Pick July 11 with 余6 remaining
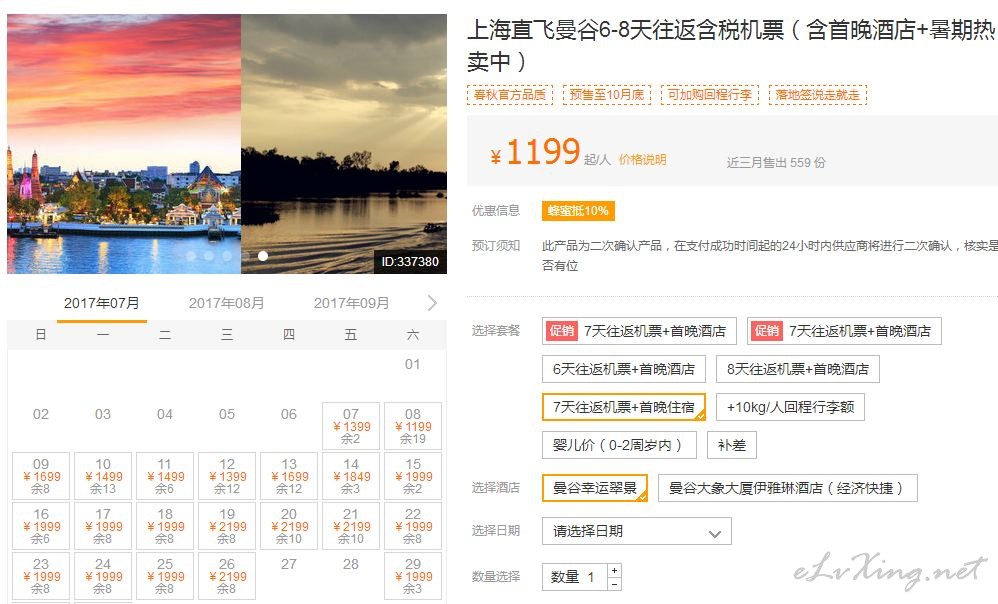This screenshot has height=604, width=998. 165,476
